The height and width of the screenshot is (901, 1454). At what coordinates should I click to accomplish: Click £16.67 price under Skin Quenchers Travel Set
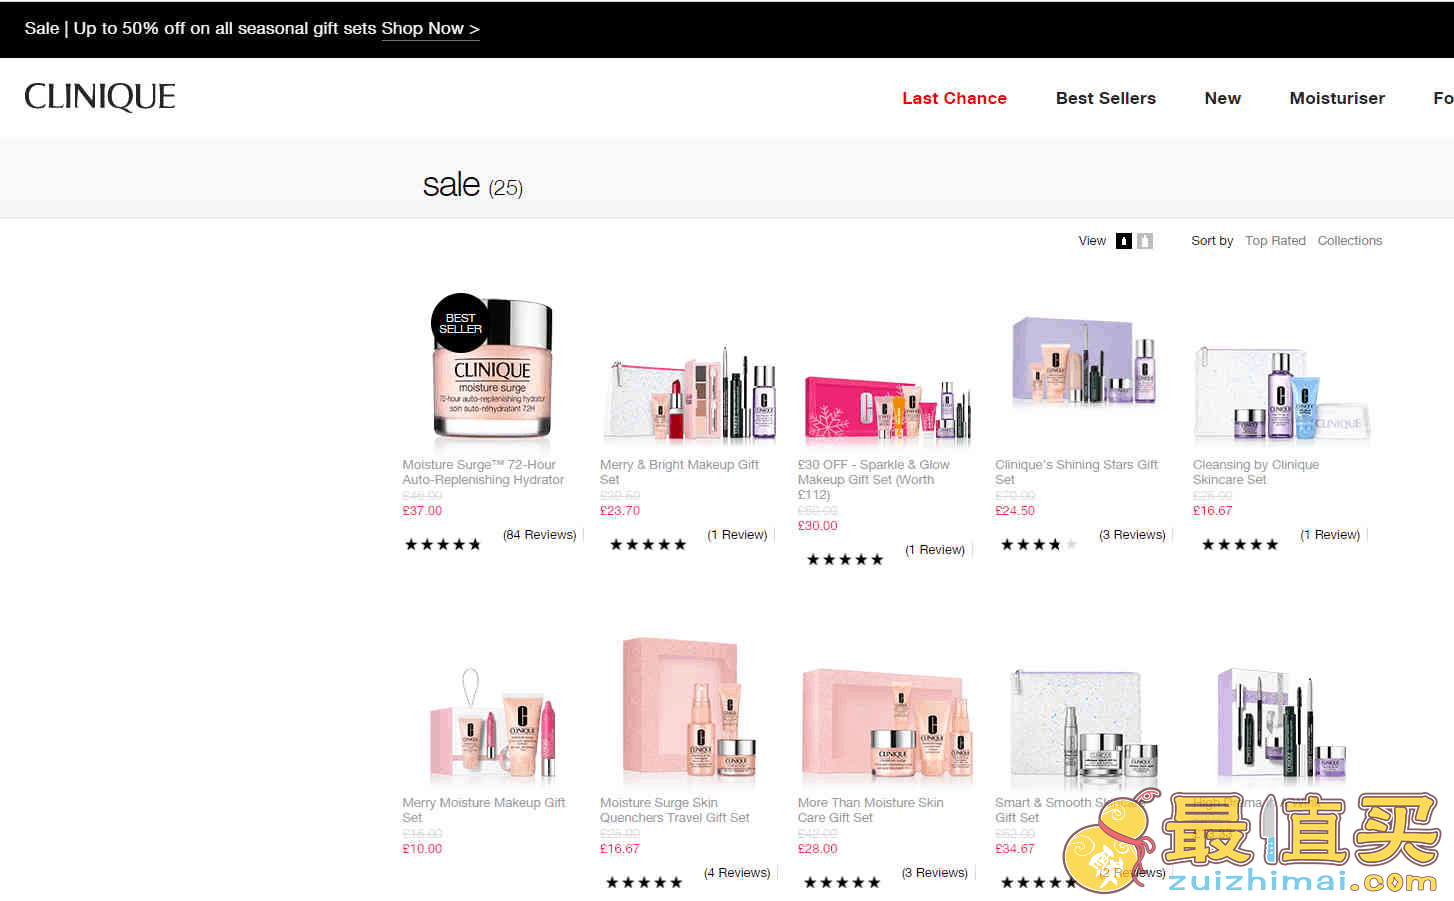620,849
